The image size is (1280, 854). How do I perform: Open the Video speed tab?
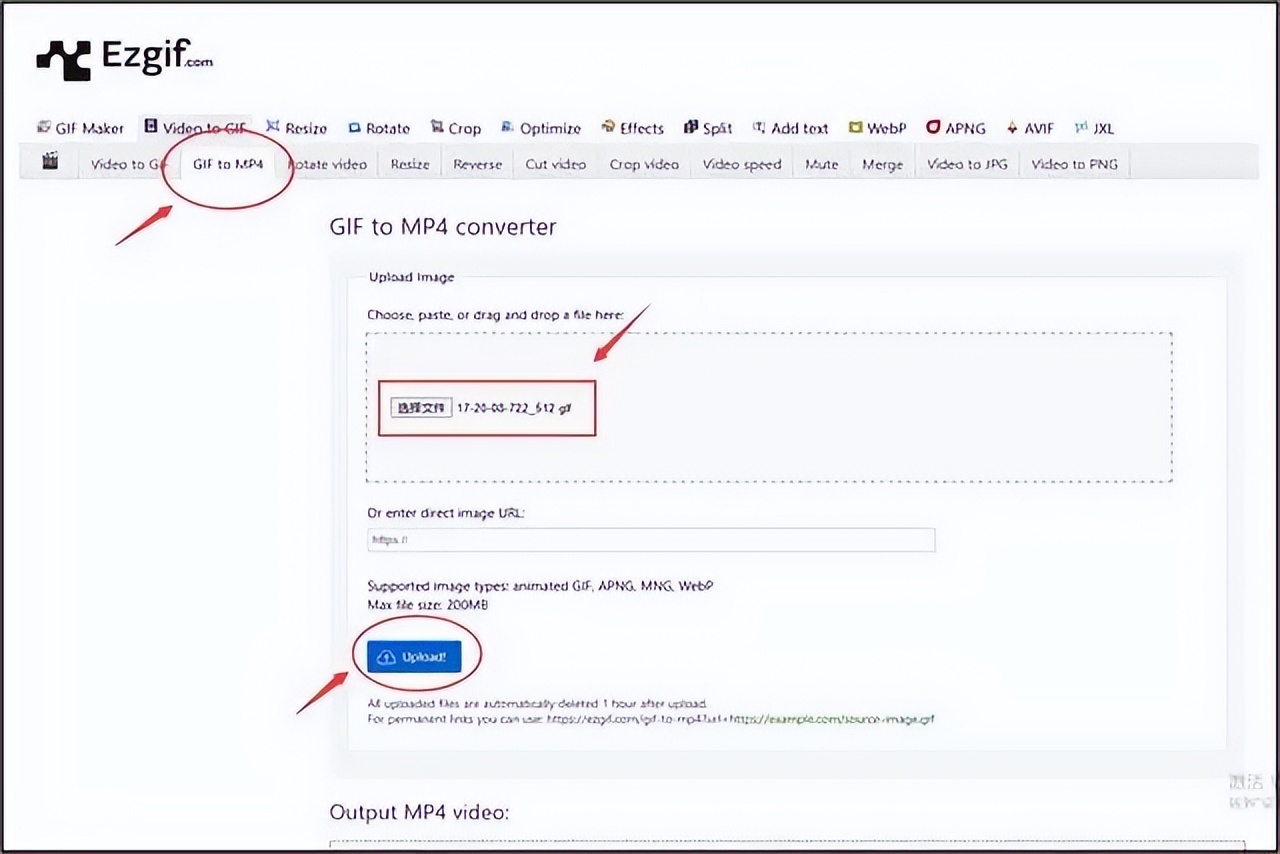coord(741,164)
